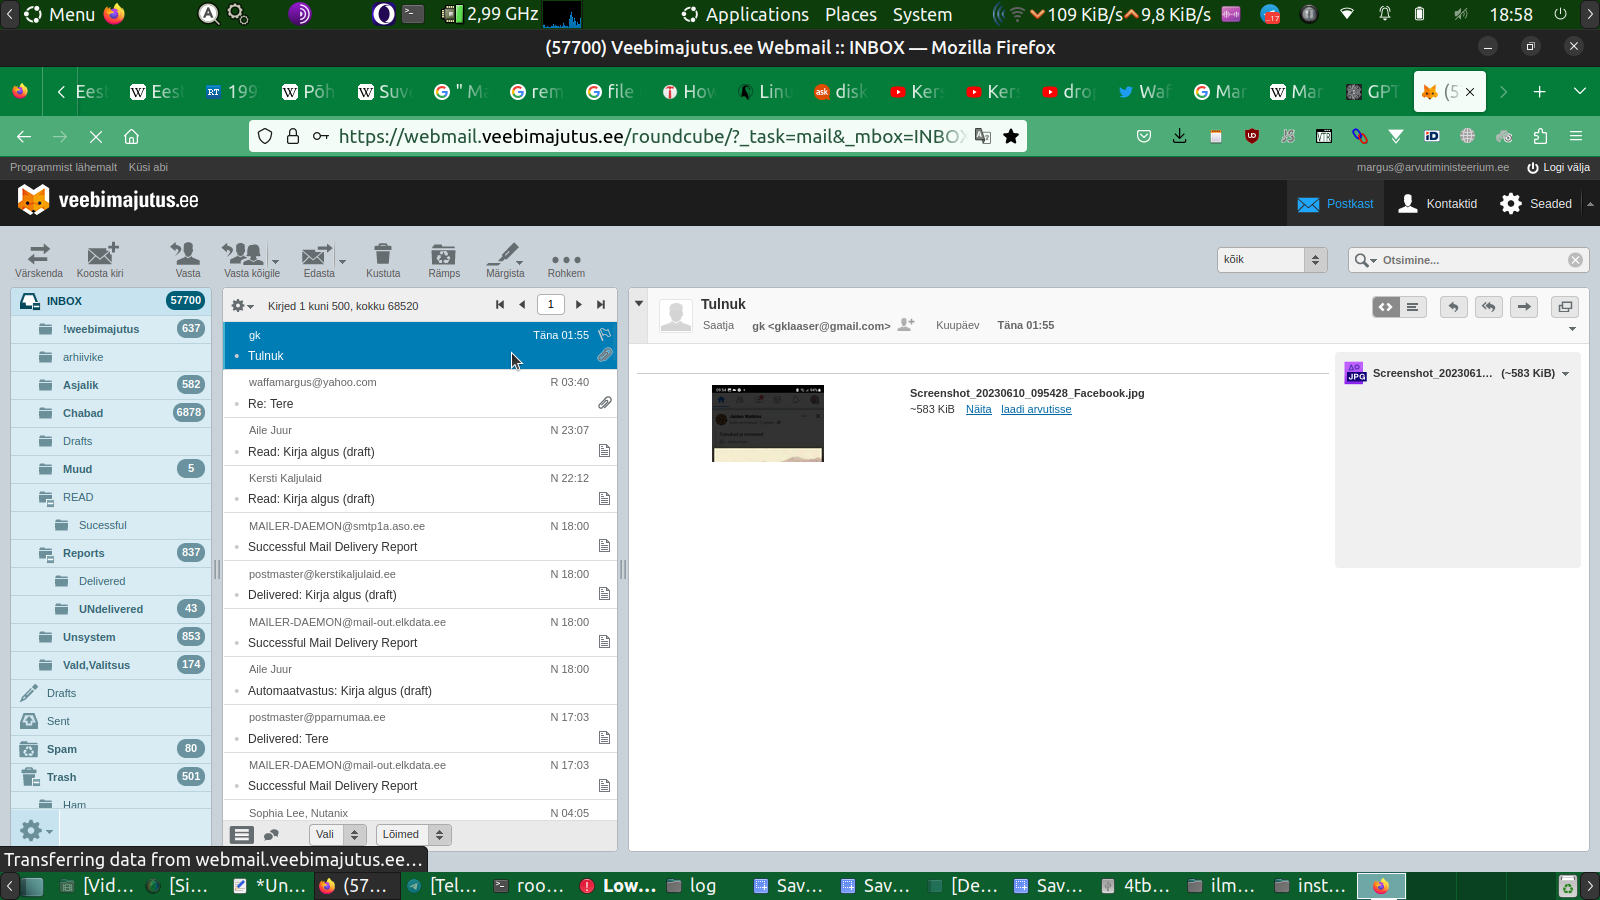1600x900 pixels.
Task: Open the list options gear menu
Action: coord(242,306)
